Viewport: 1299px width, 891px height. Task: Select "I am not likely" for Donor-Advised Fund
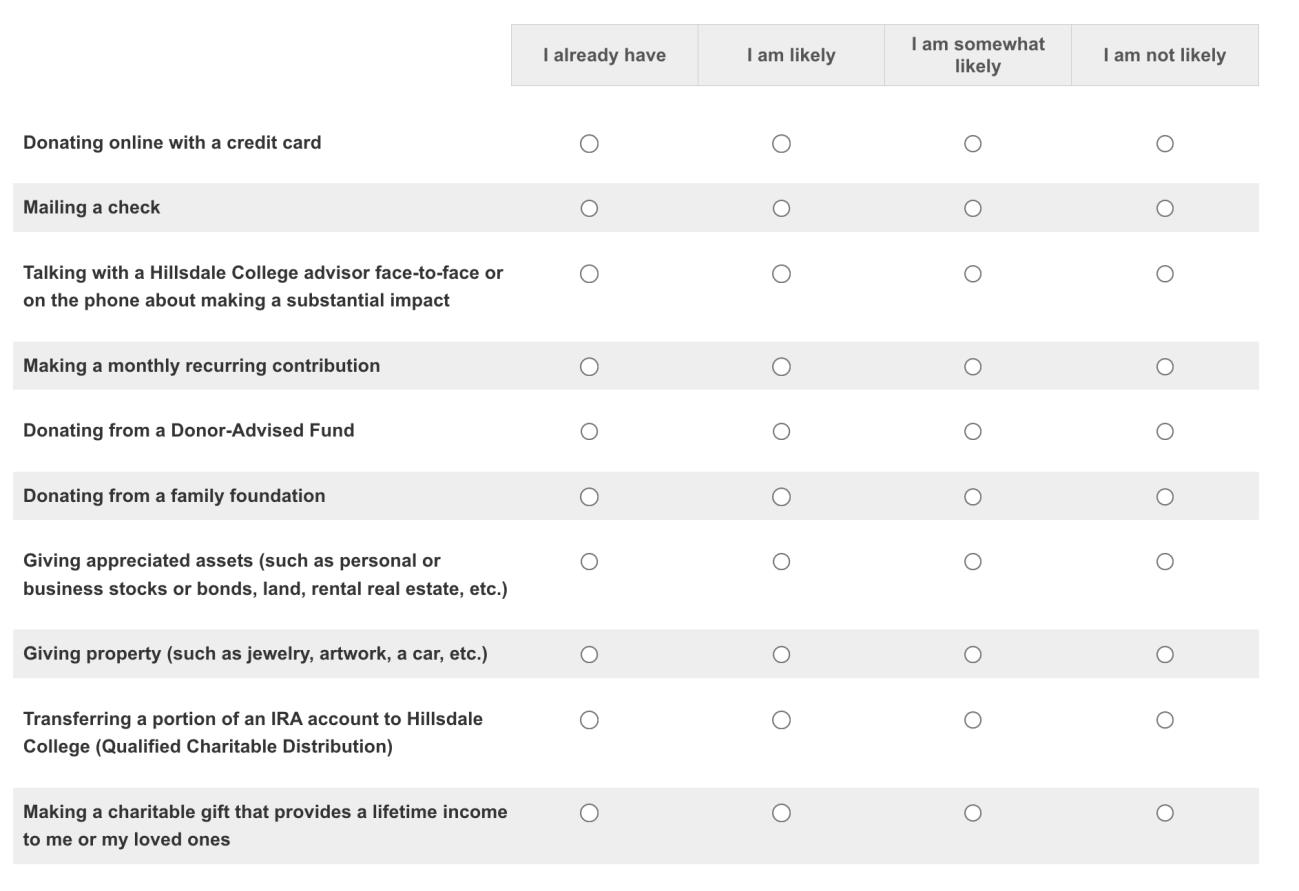coord(1164,432)
